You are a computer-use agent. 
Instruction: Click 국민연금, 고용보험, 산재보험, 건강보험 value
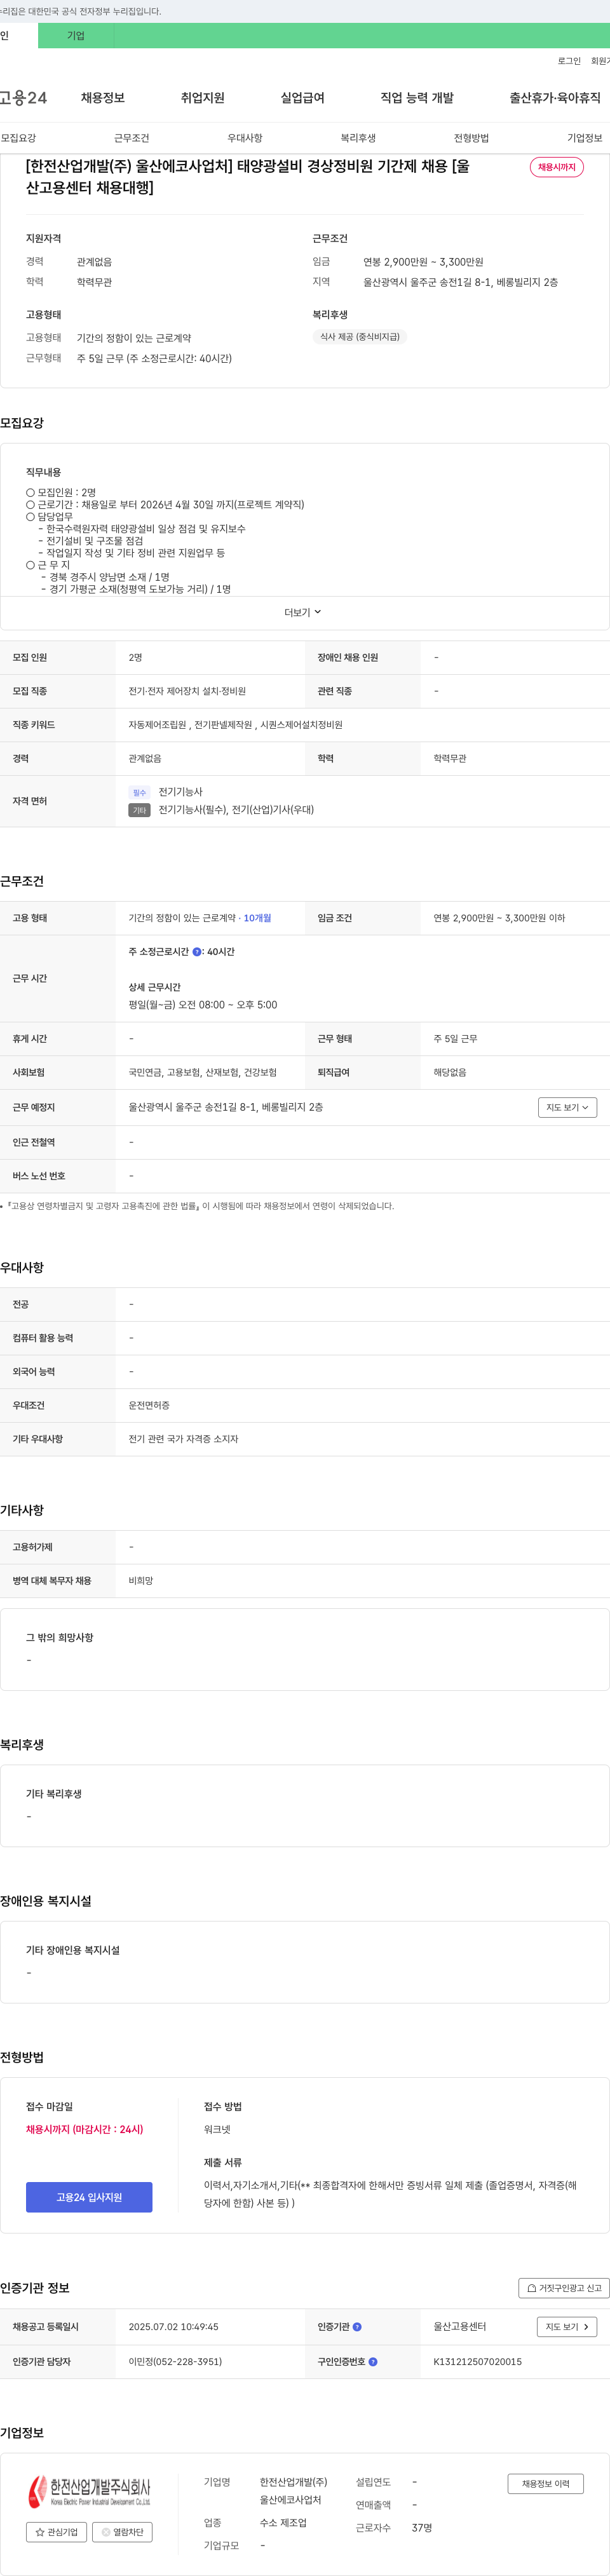tap(203, 1073)
